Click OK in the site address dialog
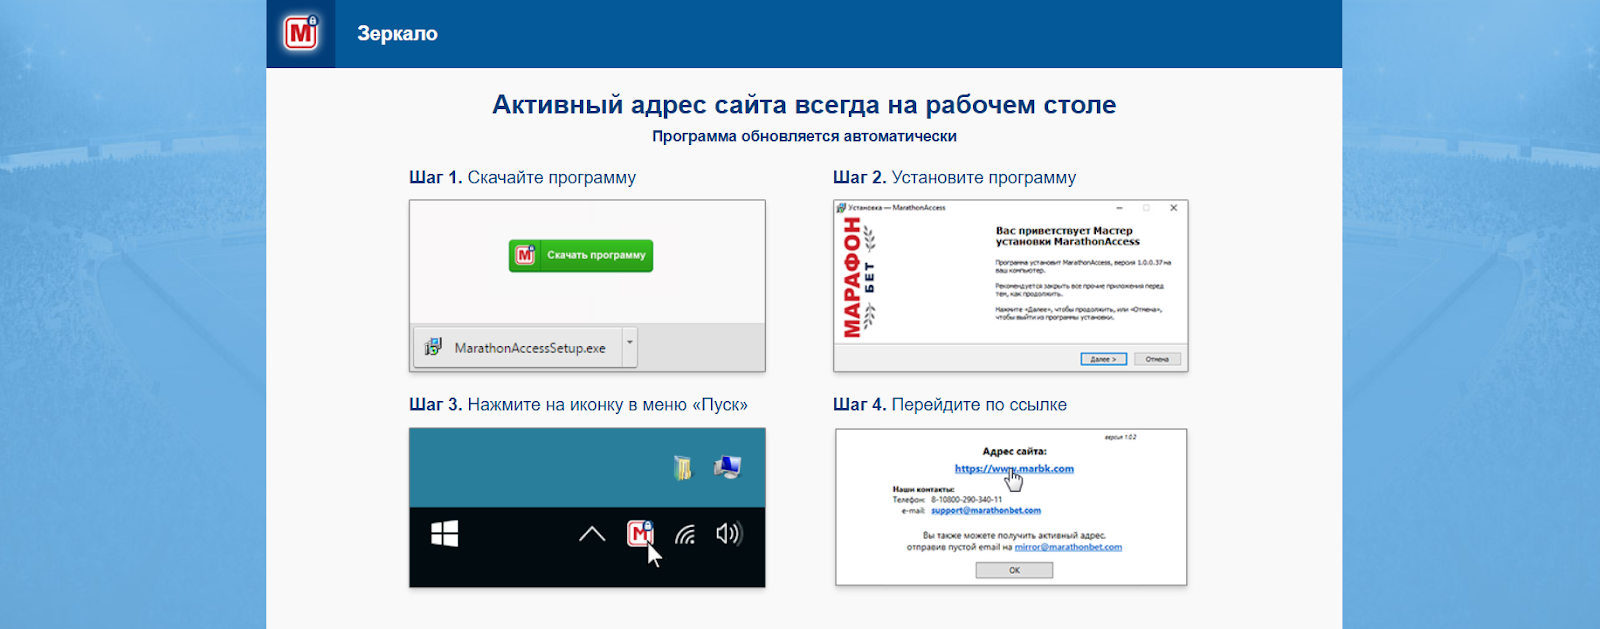 pos(1014,570)
